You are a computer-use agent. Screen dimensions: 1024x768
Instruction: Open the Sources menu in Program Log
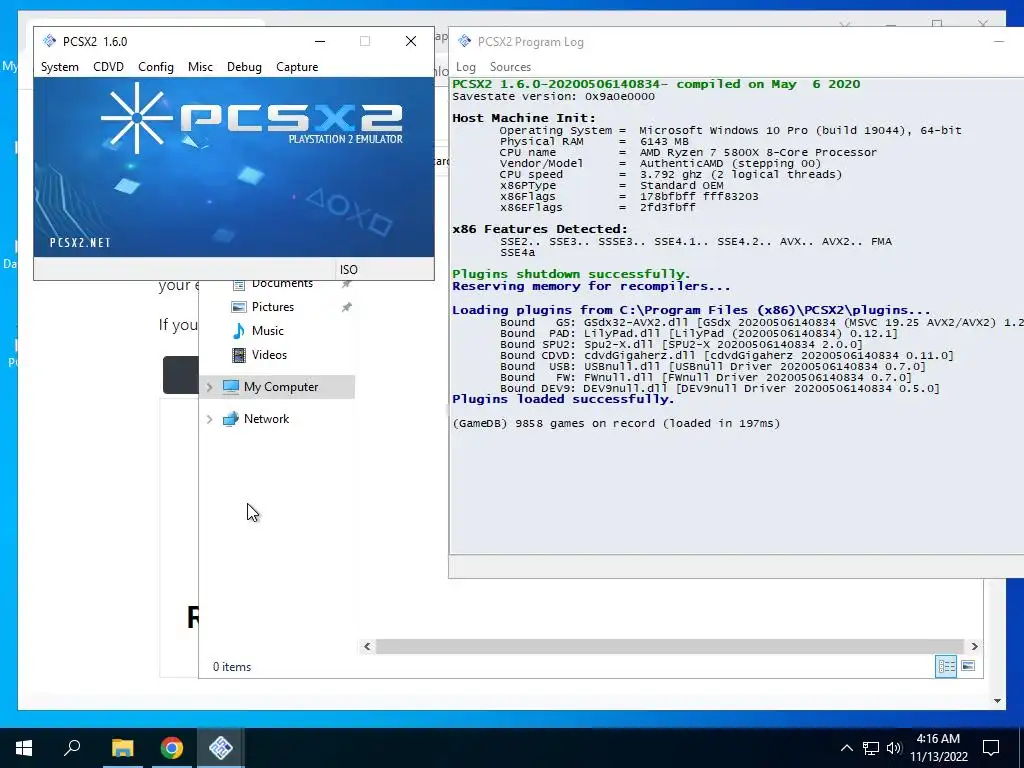(x=510, y=67)
